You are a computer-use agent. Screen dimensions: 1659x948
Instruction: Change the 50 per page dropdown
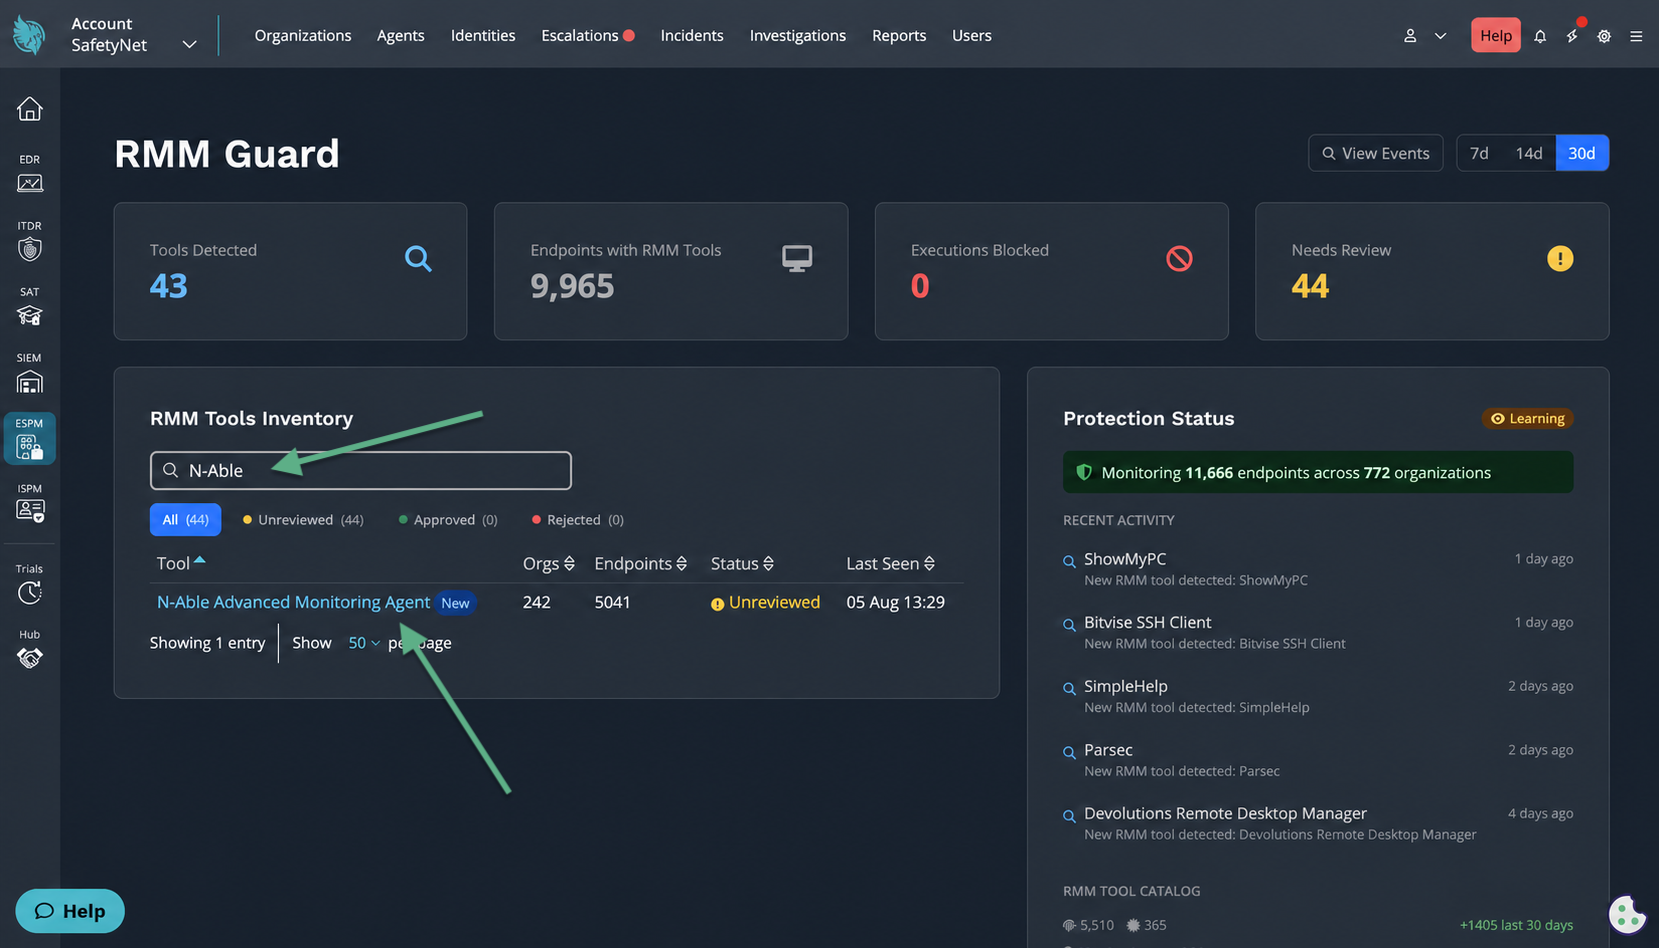[364, 643]
